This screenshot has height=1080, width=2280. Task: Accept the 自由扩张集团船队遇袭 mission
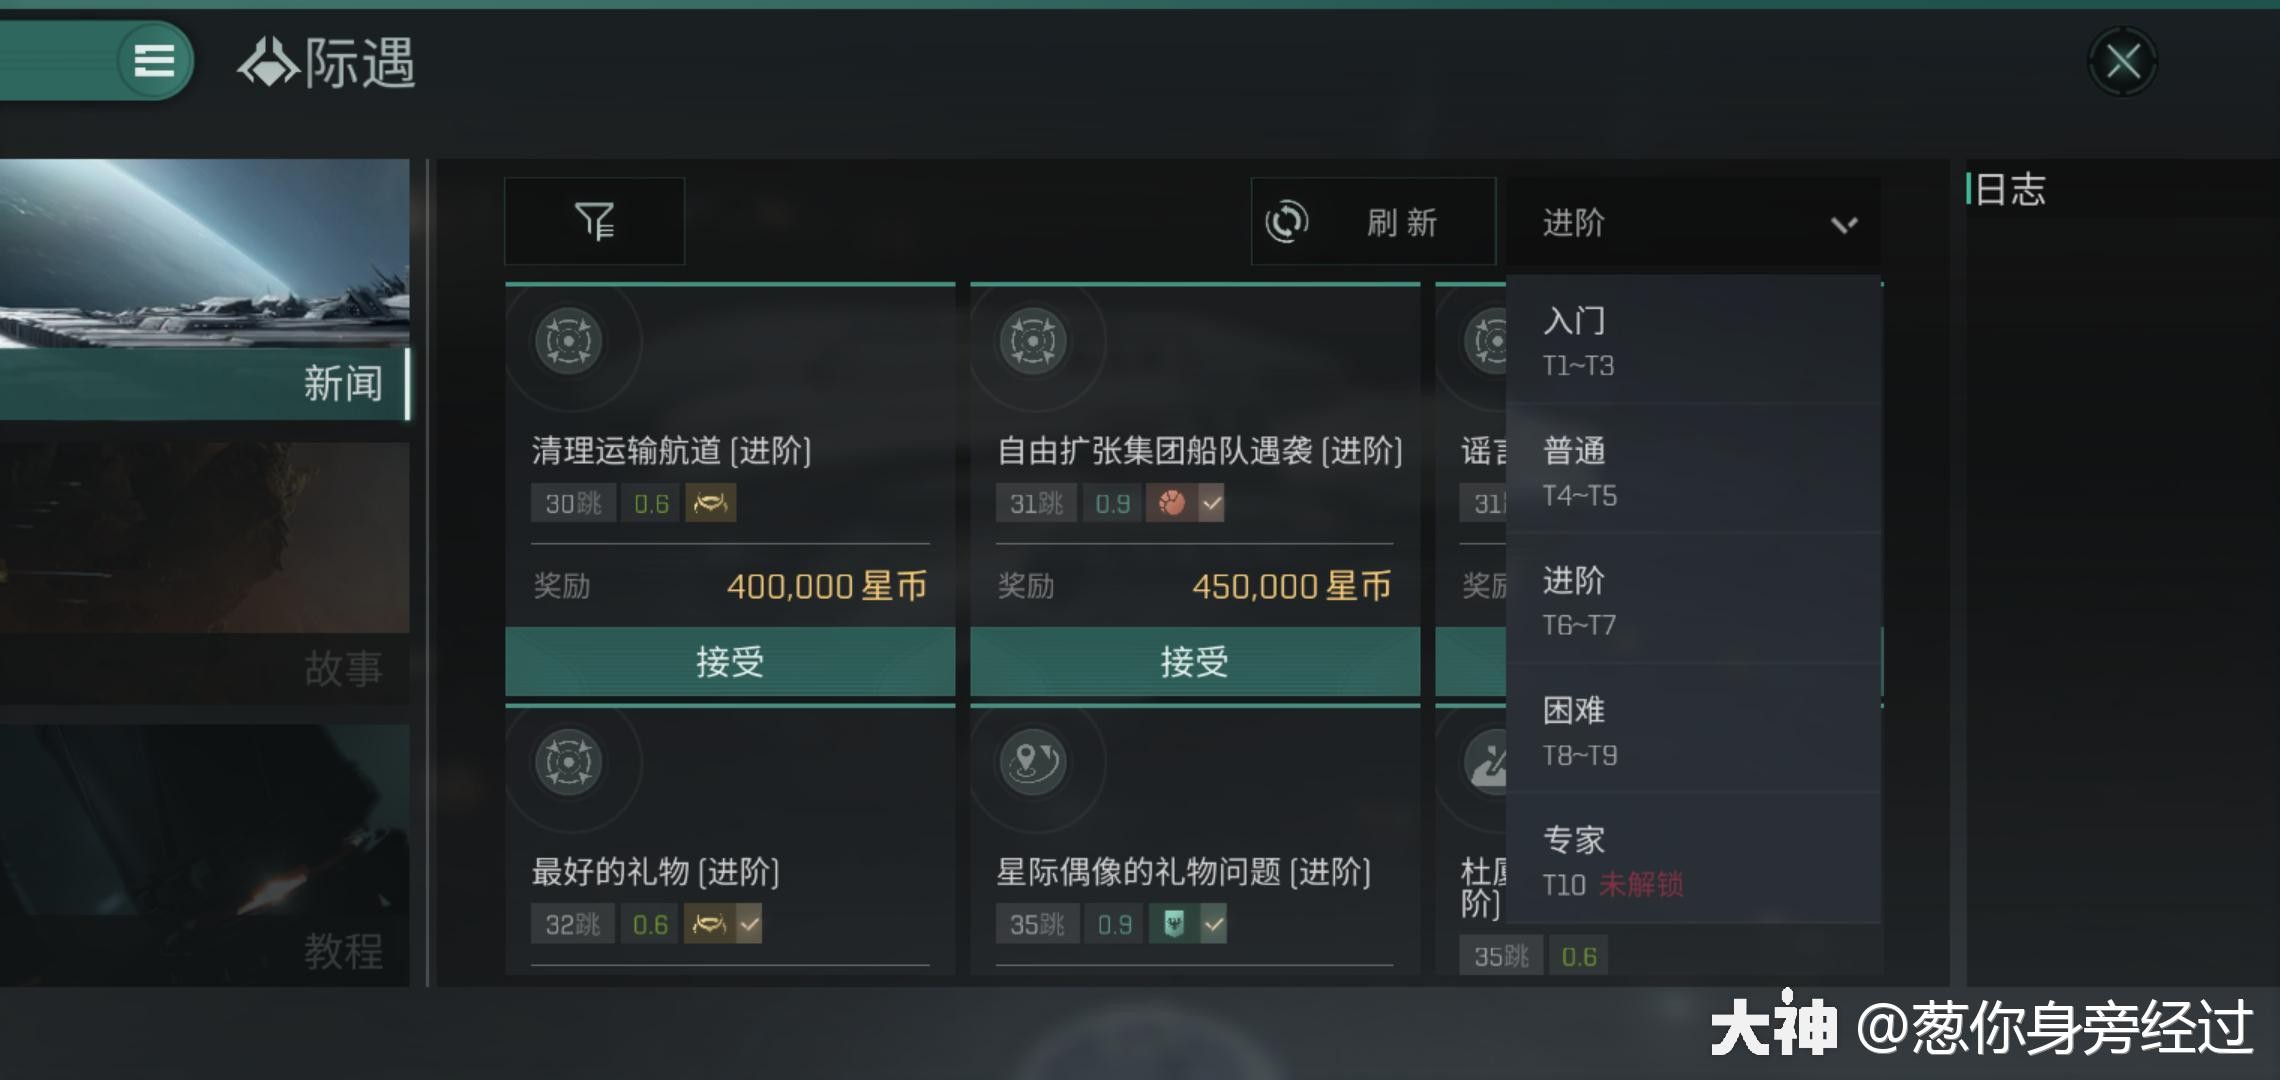(1194, 661)
